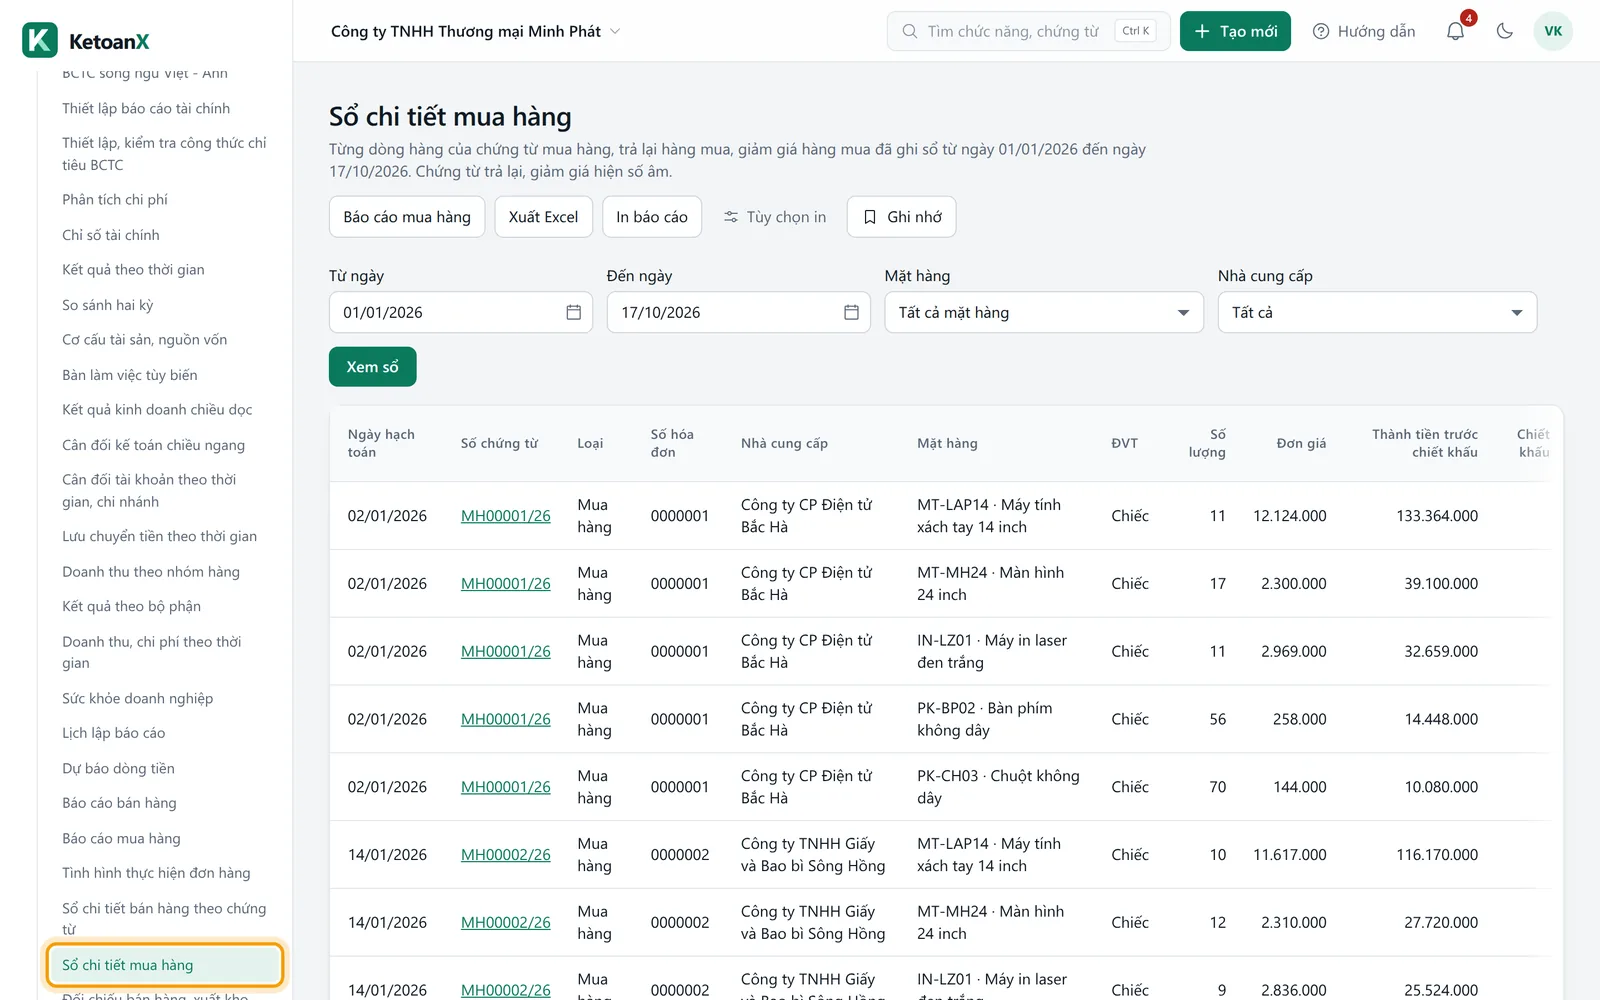Expand company selector Minh Phát
The width and height of the screenshot is (1600, 1000).
475,31
